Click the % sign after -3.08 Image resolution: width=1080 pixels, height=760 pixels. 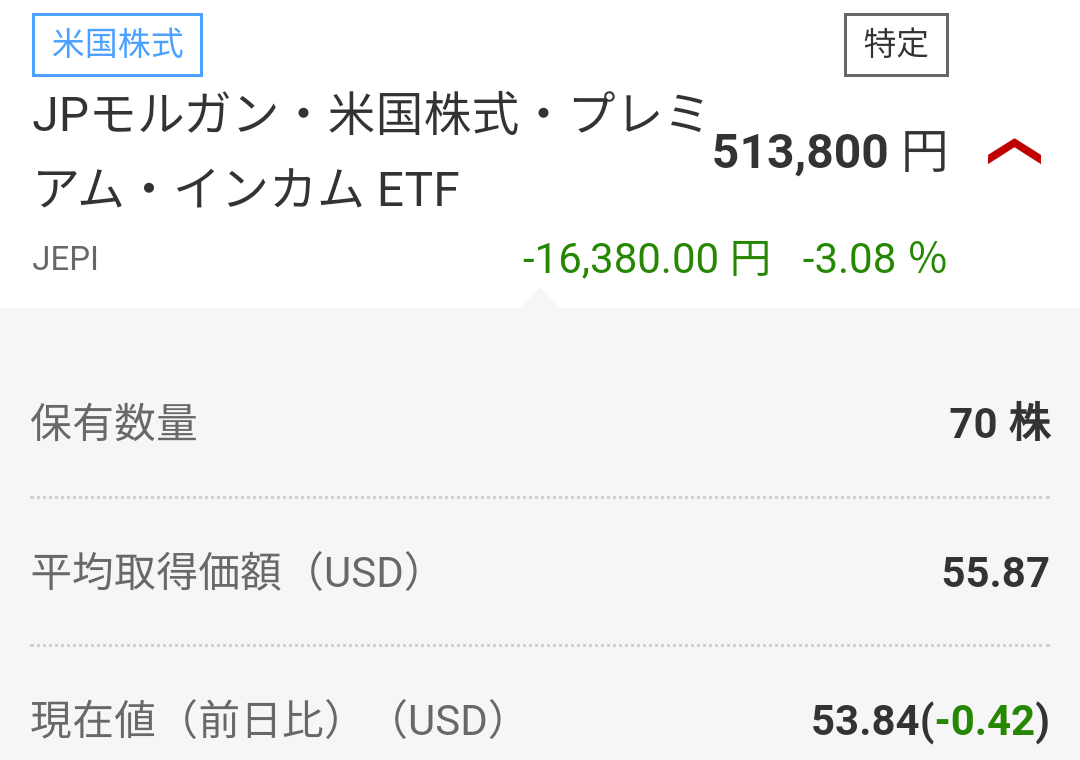[x=928, y=259]
